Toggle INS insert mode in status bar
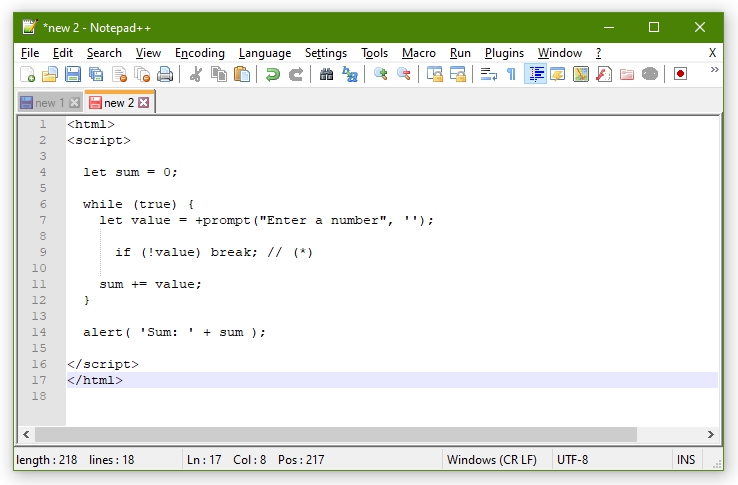The height and width of the screenshot is (485, 738). [686, 460]
